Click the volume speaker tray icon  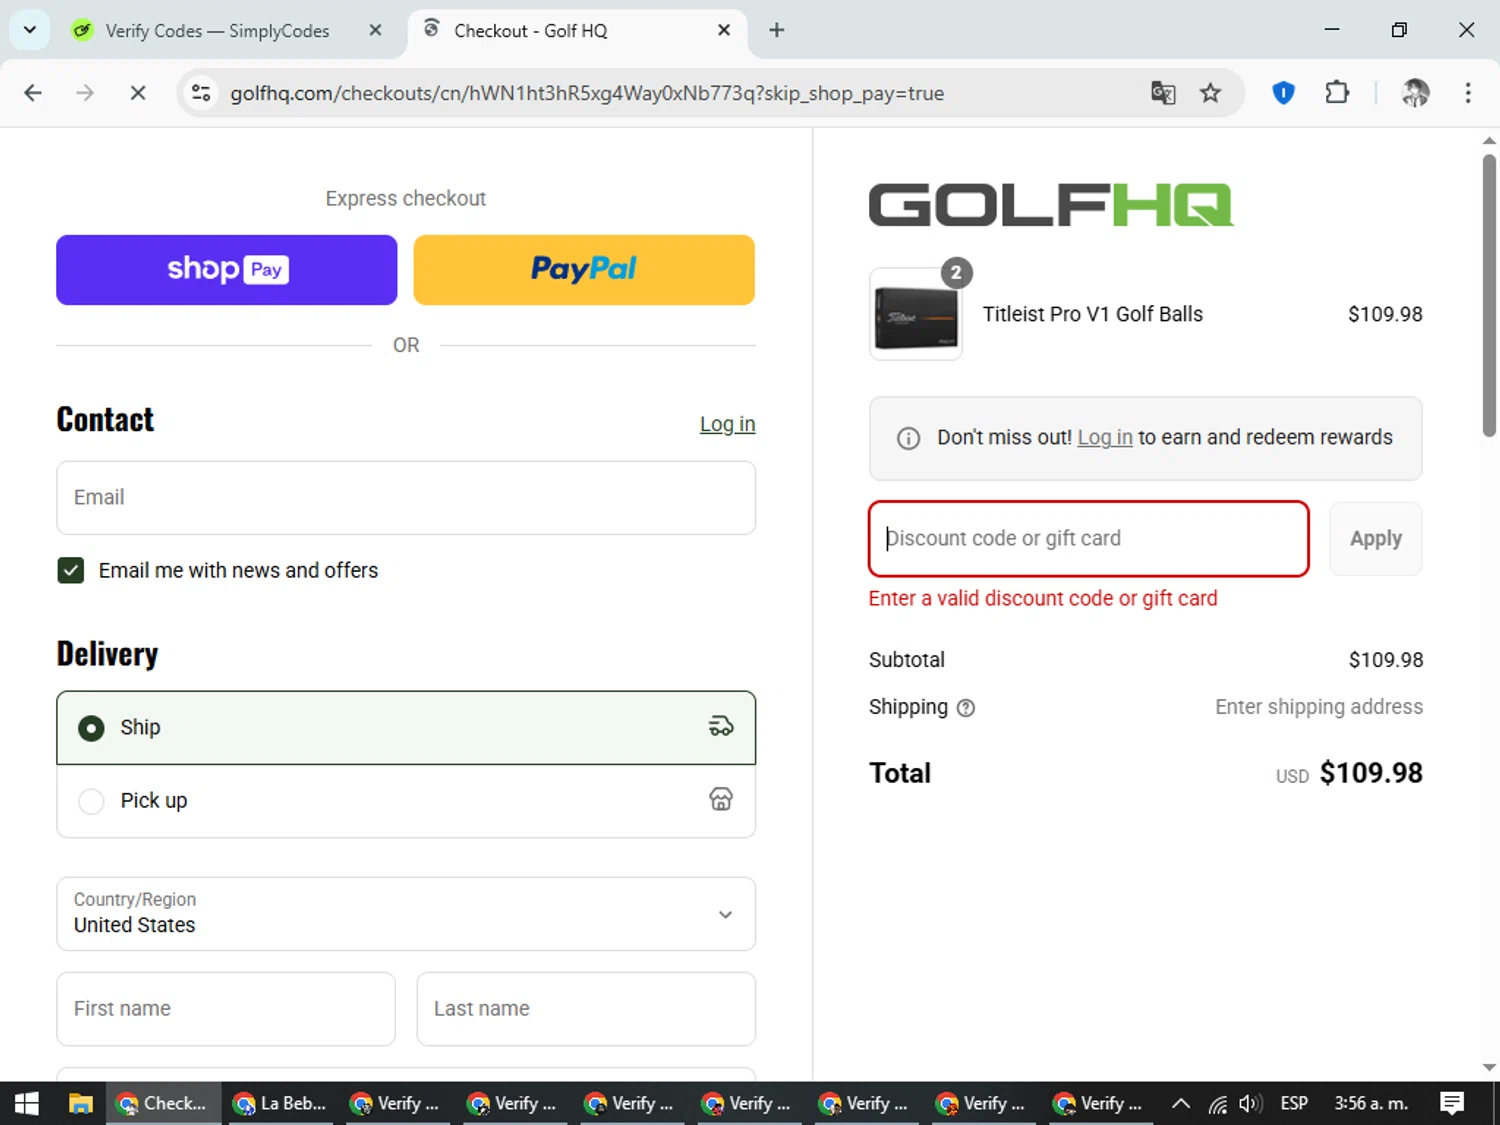tap(1250, 1103)
